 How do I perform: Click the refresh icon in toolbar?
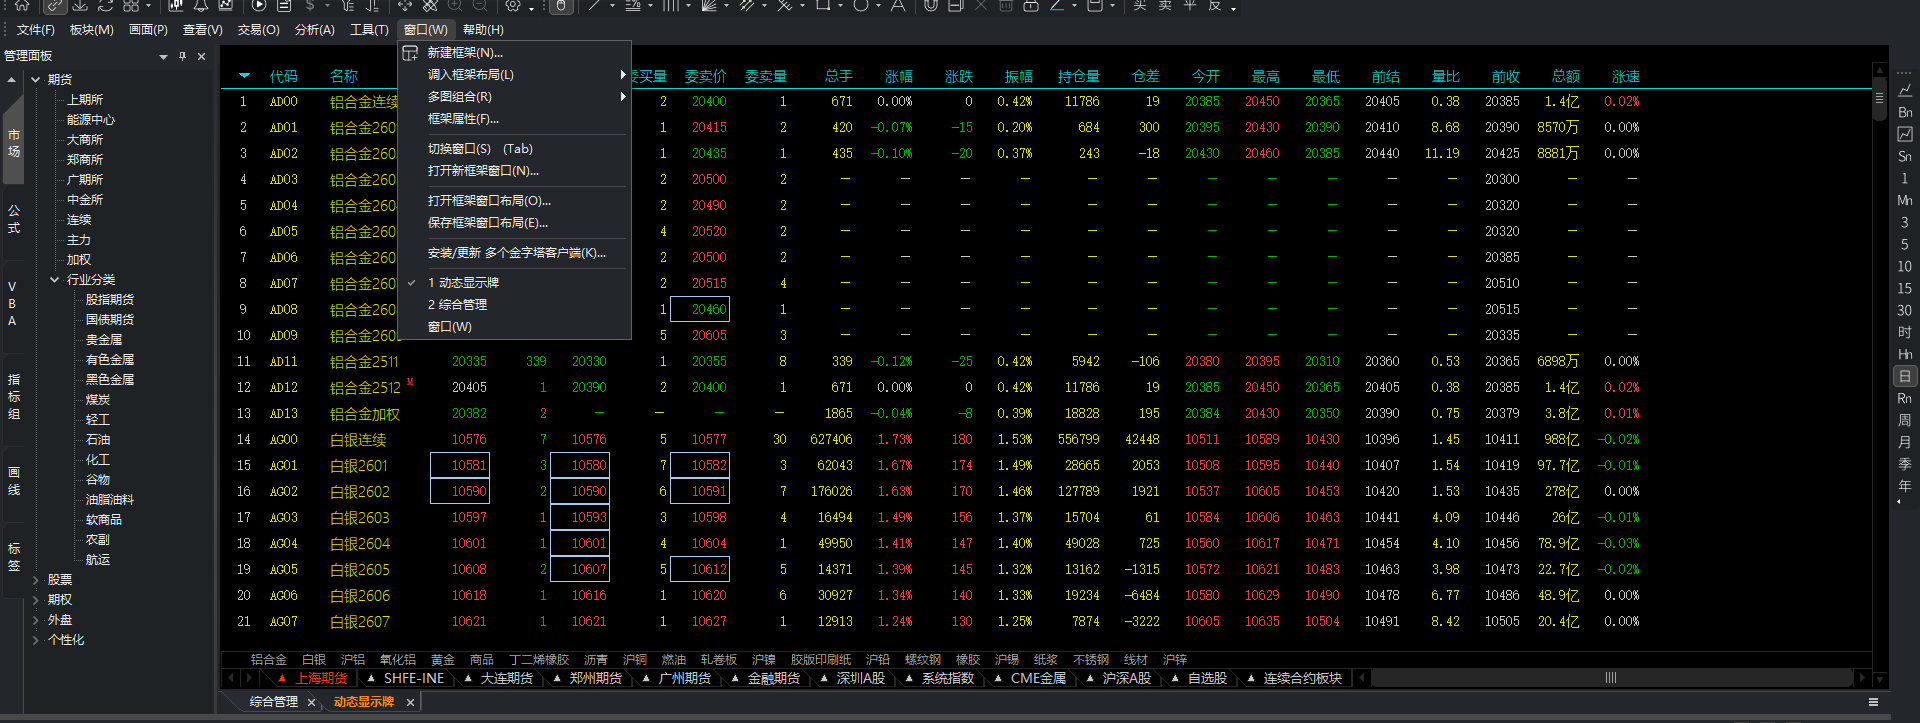click(105, 5)
